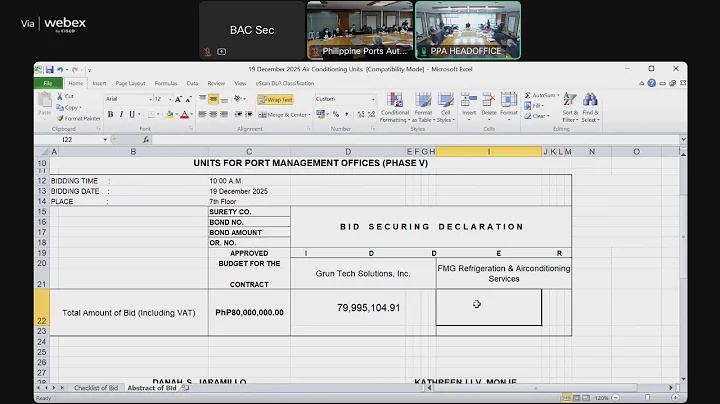Click the Format Painter brush
720x404 pixels.
tap(60, 118)
